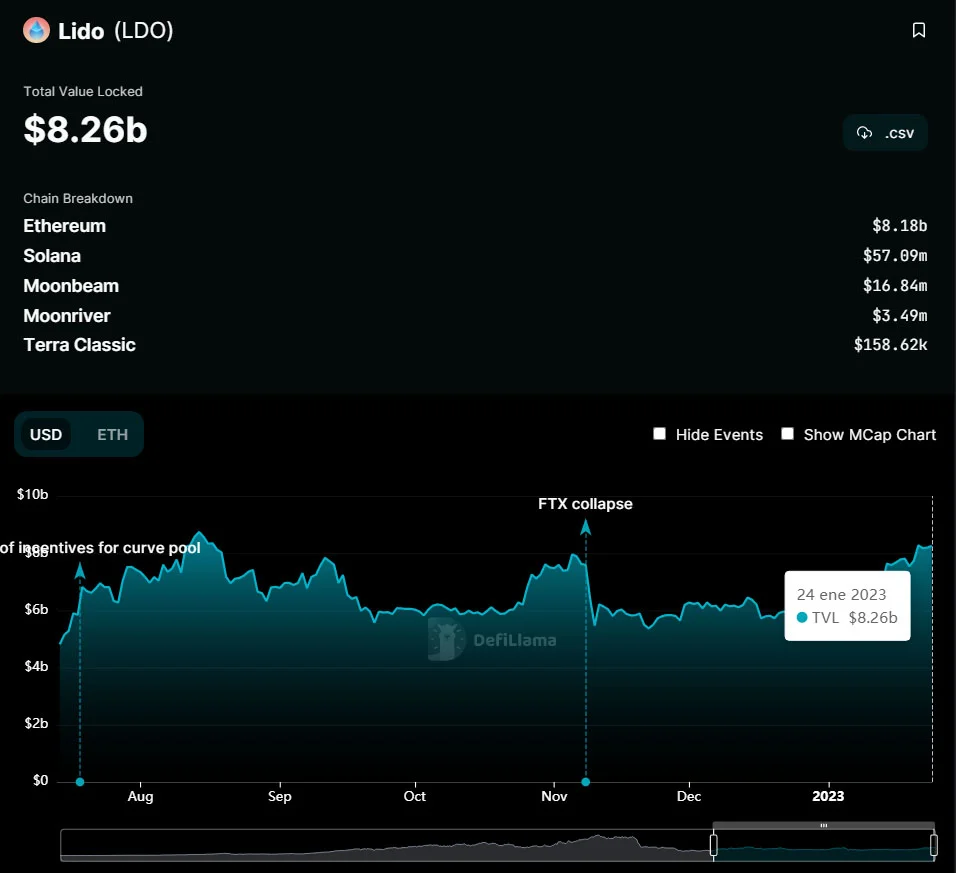
Task: Click the Moonriver chain row label
Action: tap(67, 316)
